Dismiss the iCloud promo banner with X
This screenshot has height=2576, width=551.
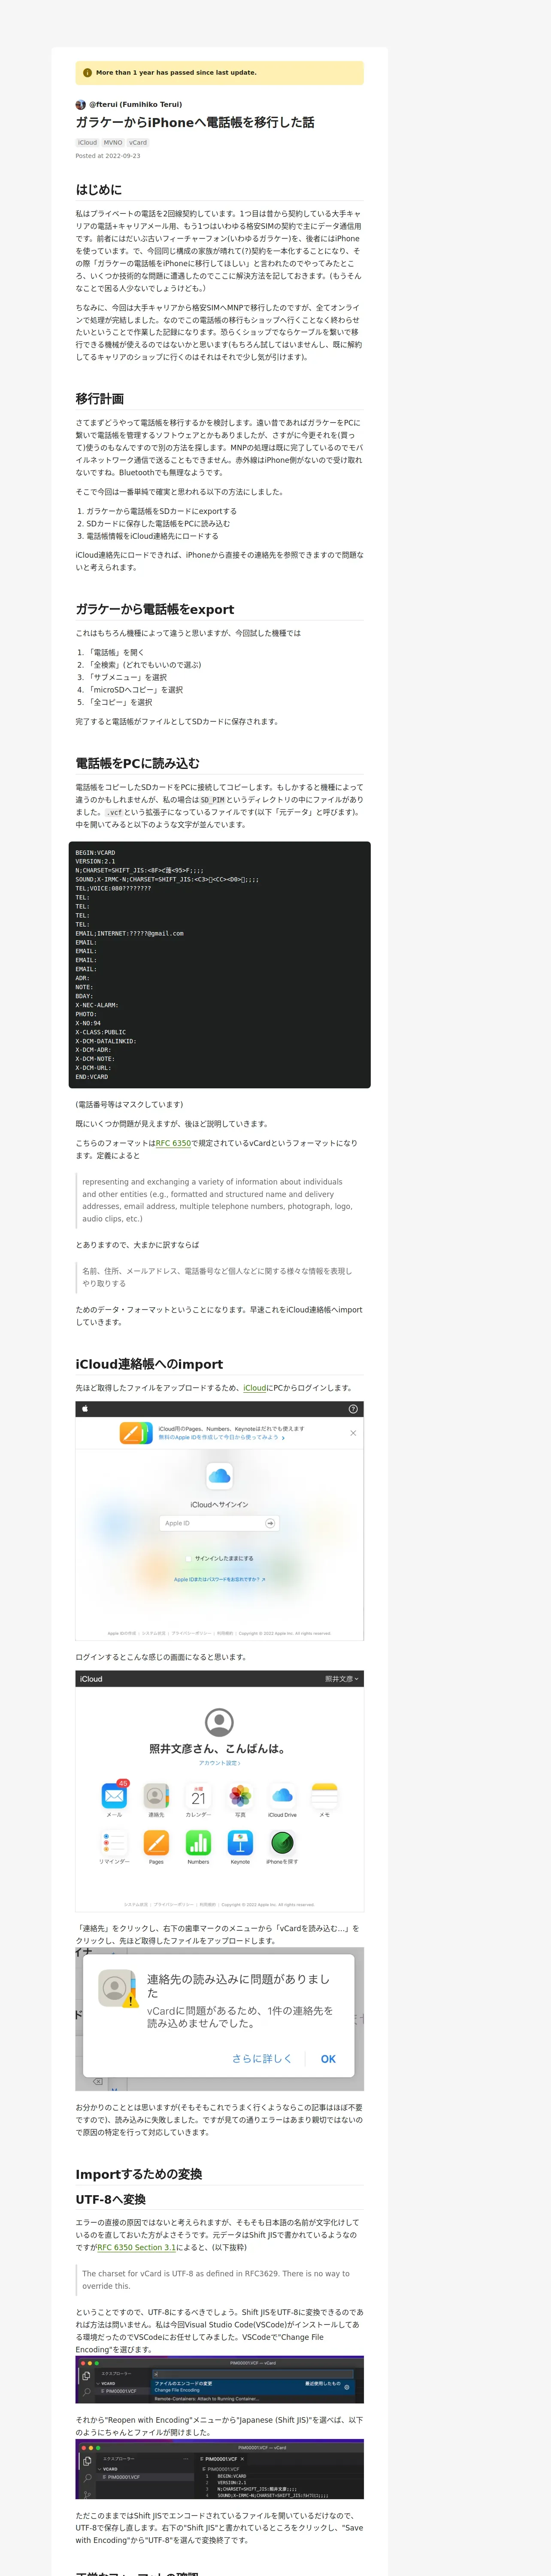(353, 1433)
